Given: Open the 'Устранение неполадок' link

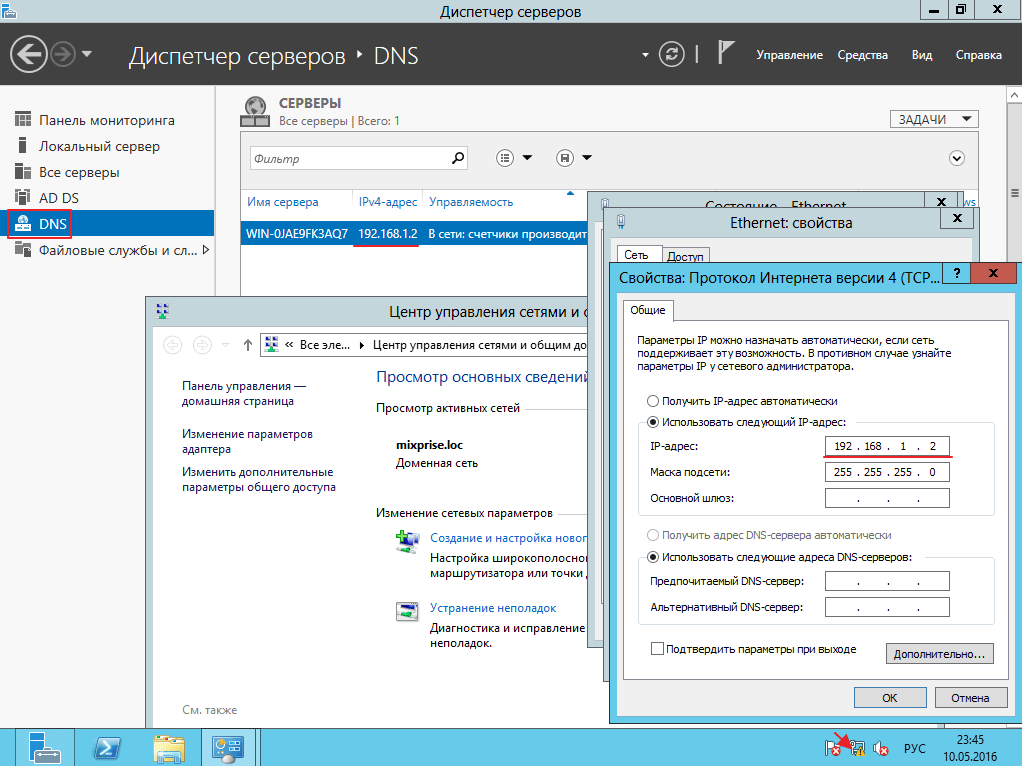Looking at the screenshot, I should point(492,608).
